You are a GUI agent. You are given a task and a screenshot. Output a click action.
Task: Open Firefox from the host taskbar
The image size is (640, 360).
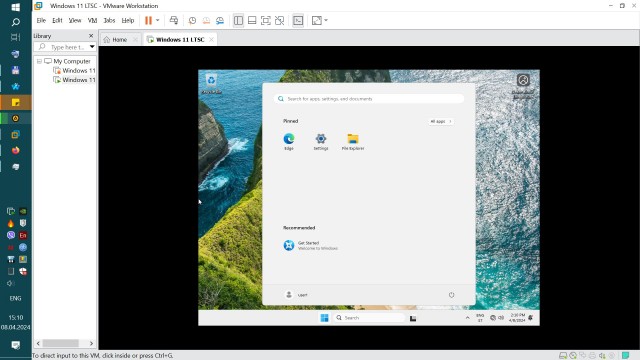click(x=16, y=151)
